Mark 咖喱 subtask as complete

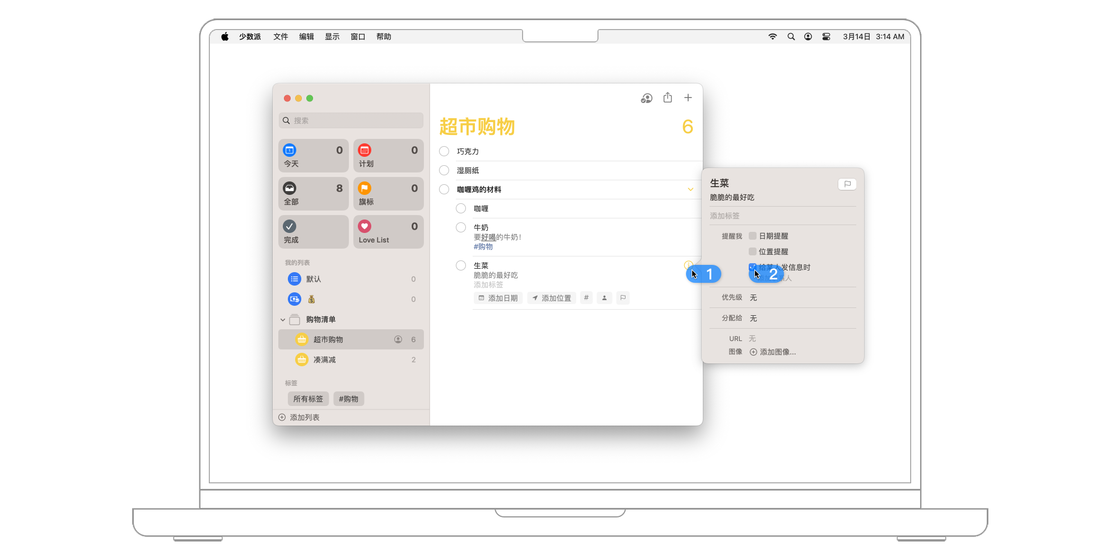tap(461, 208)
